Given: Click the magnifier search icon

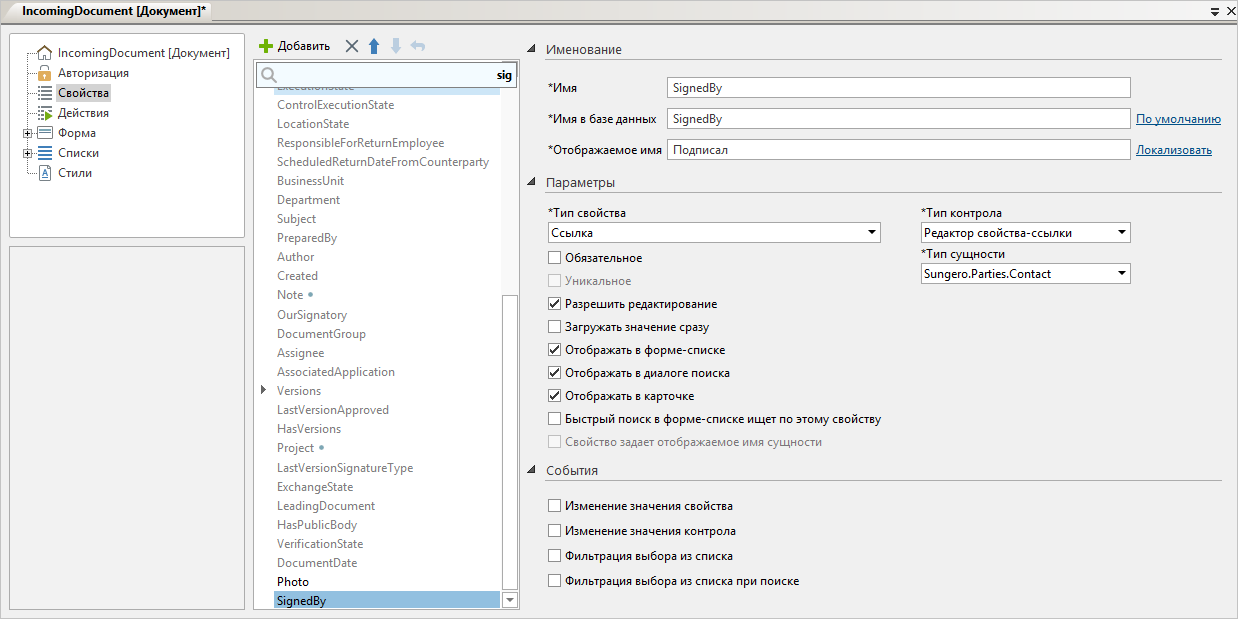Looking at the screenshot, I should pyautogui.click(x=267, y=75).
